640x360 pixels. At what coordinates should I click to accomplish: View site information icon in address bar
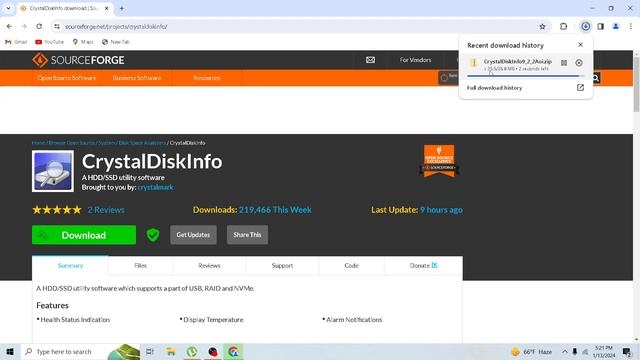tap(57, 27)
